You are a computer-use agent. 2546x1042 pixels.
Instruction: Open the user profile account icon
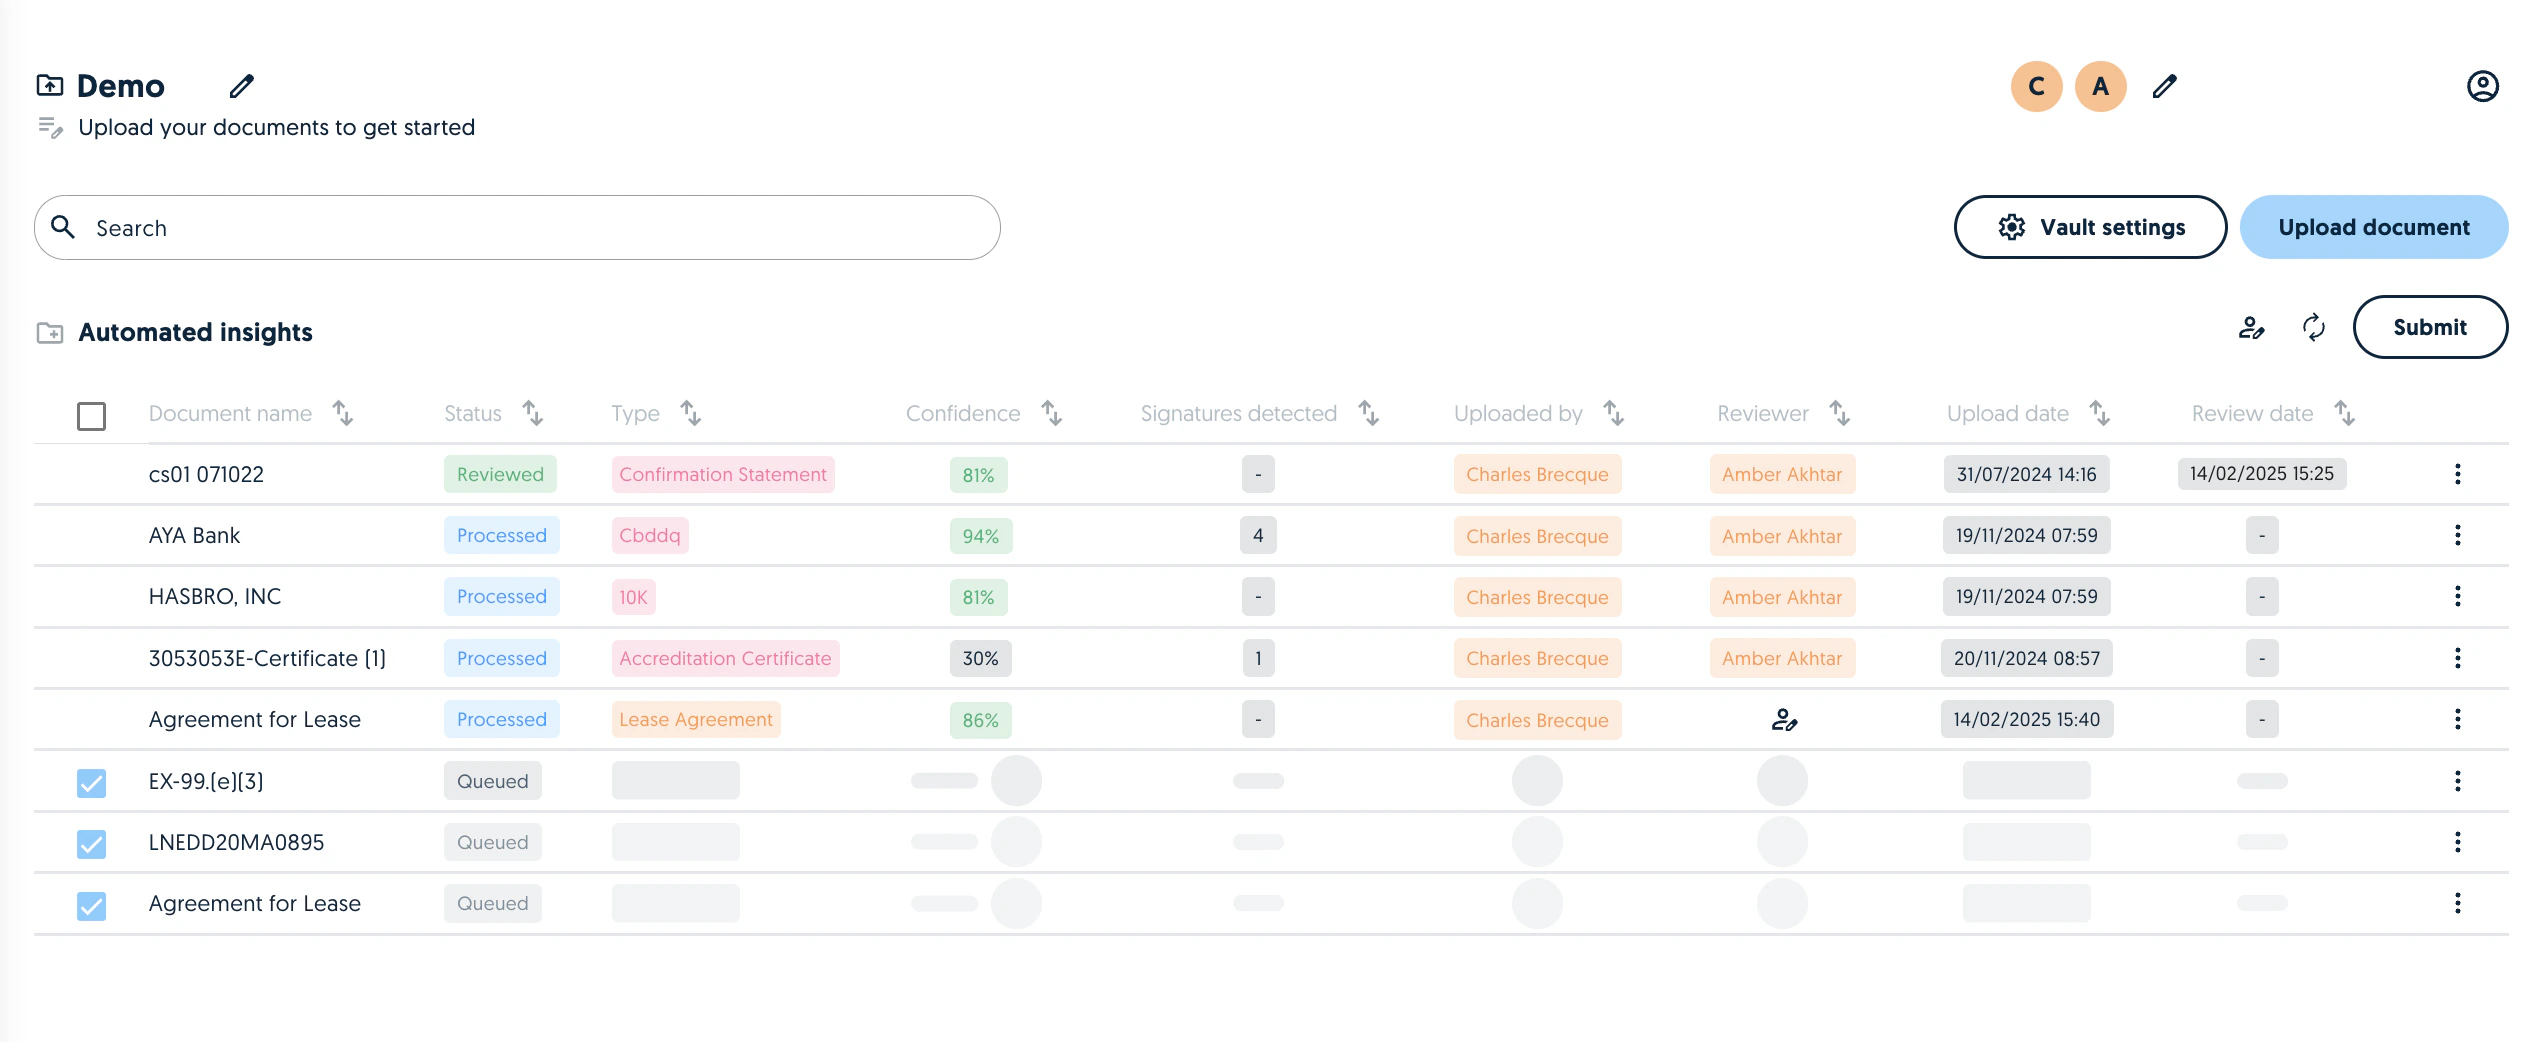[2483, 86]
